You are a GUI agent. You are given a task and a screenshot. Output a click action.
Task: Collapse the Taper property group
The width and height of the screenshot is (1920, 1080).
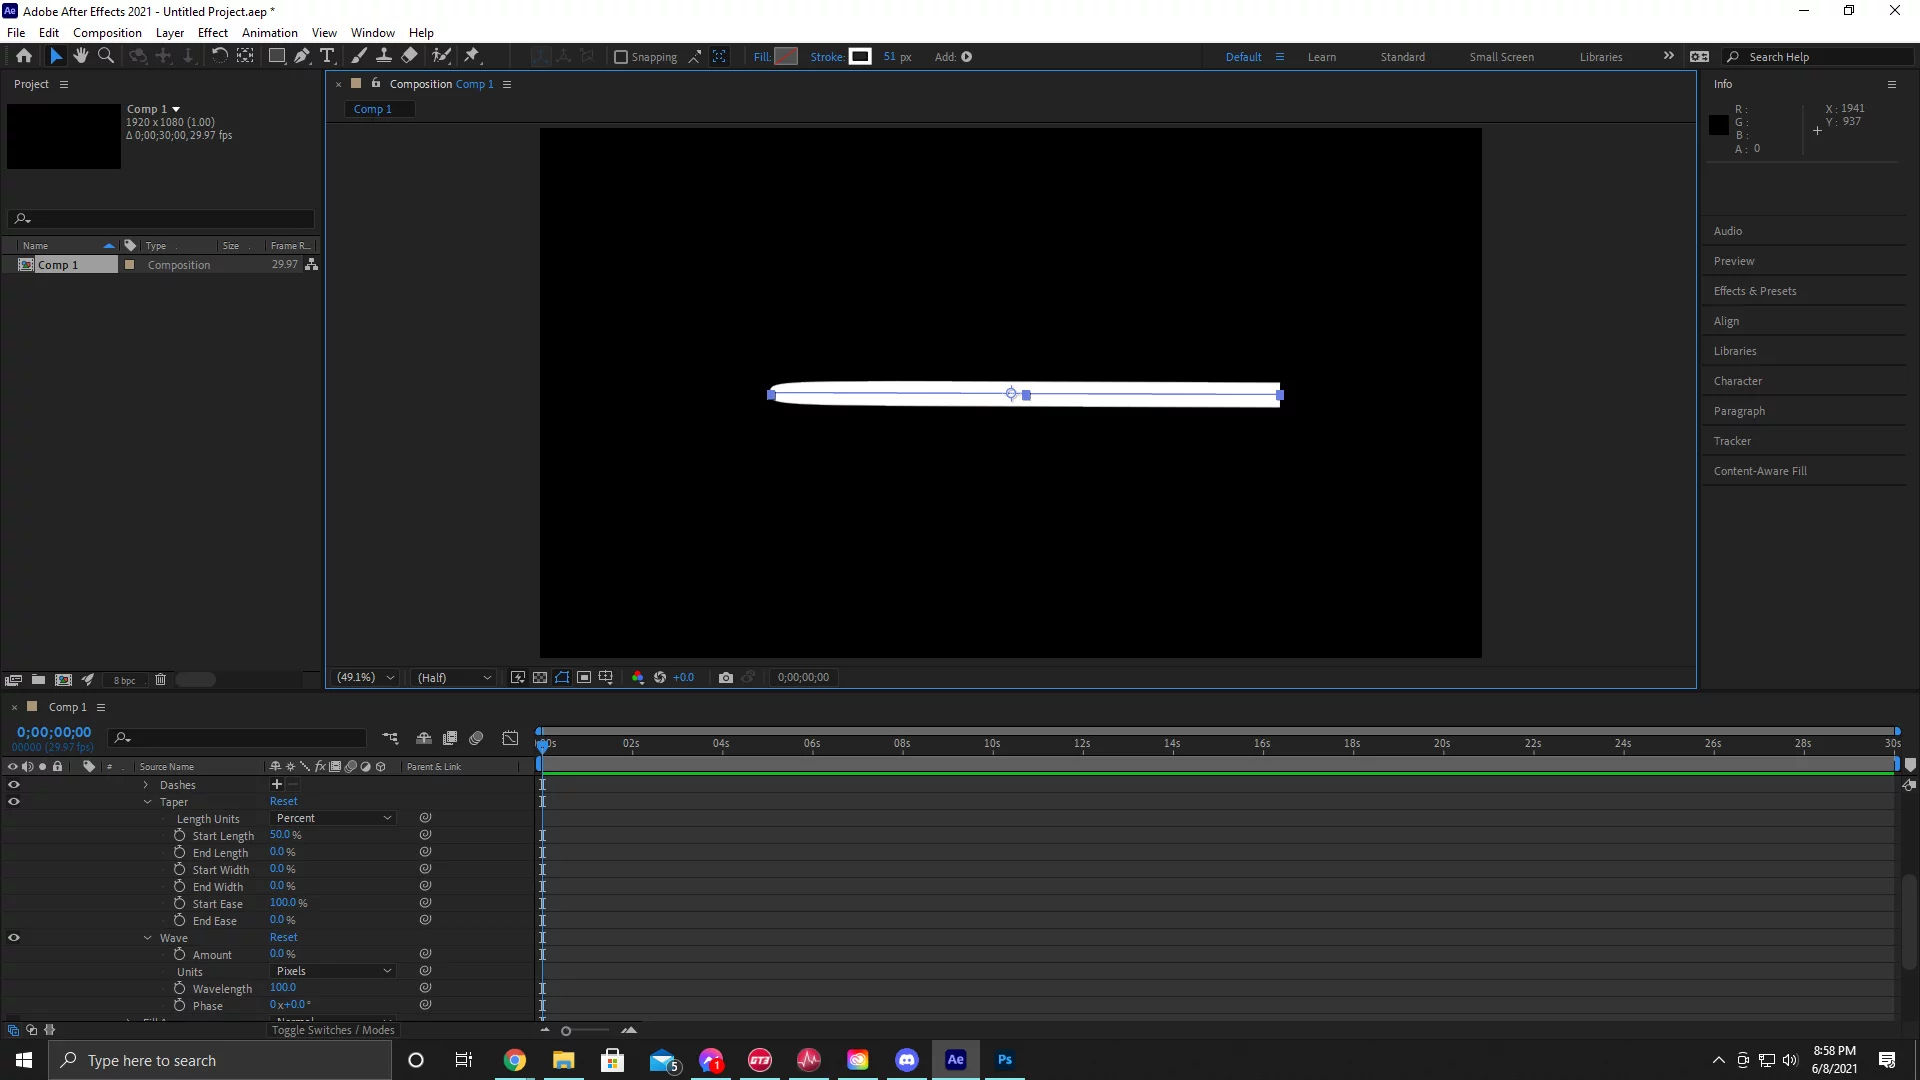(148, 802)
